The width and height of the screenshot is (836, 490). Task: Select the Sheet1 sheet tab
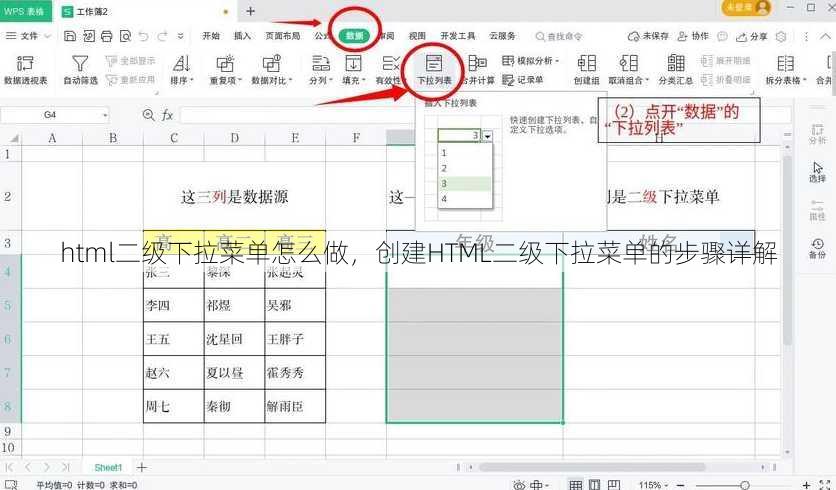(x=108, y=468)
